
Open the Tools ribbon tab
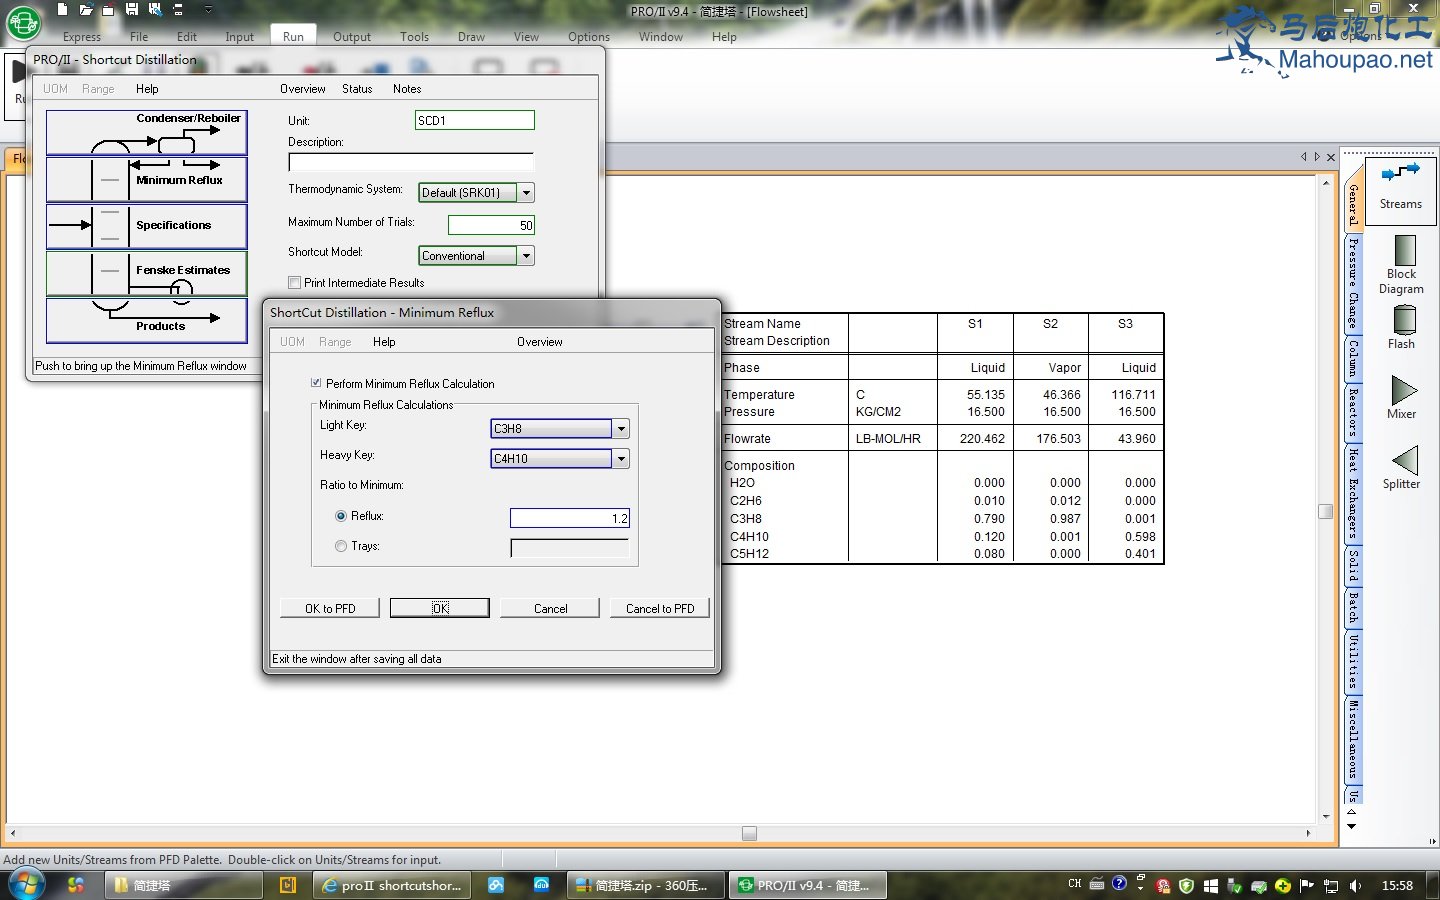(x=414, y=37)
